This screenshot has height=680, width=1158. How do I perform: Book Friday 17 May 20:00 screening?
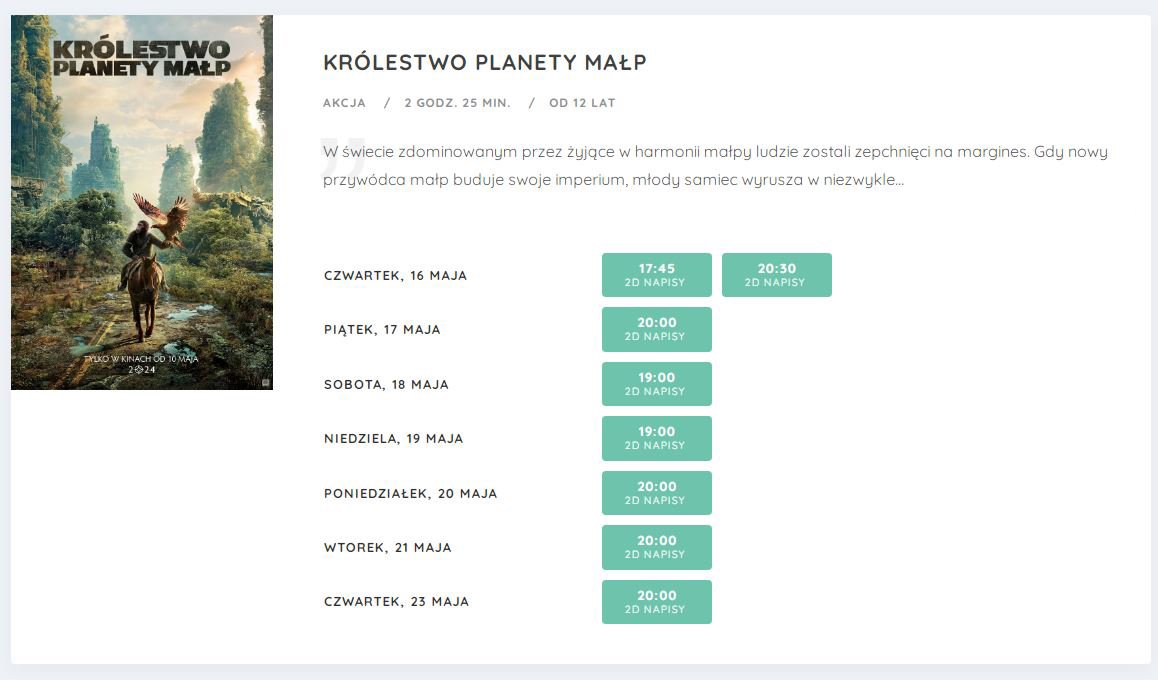(657, 329)
